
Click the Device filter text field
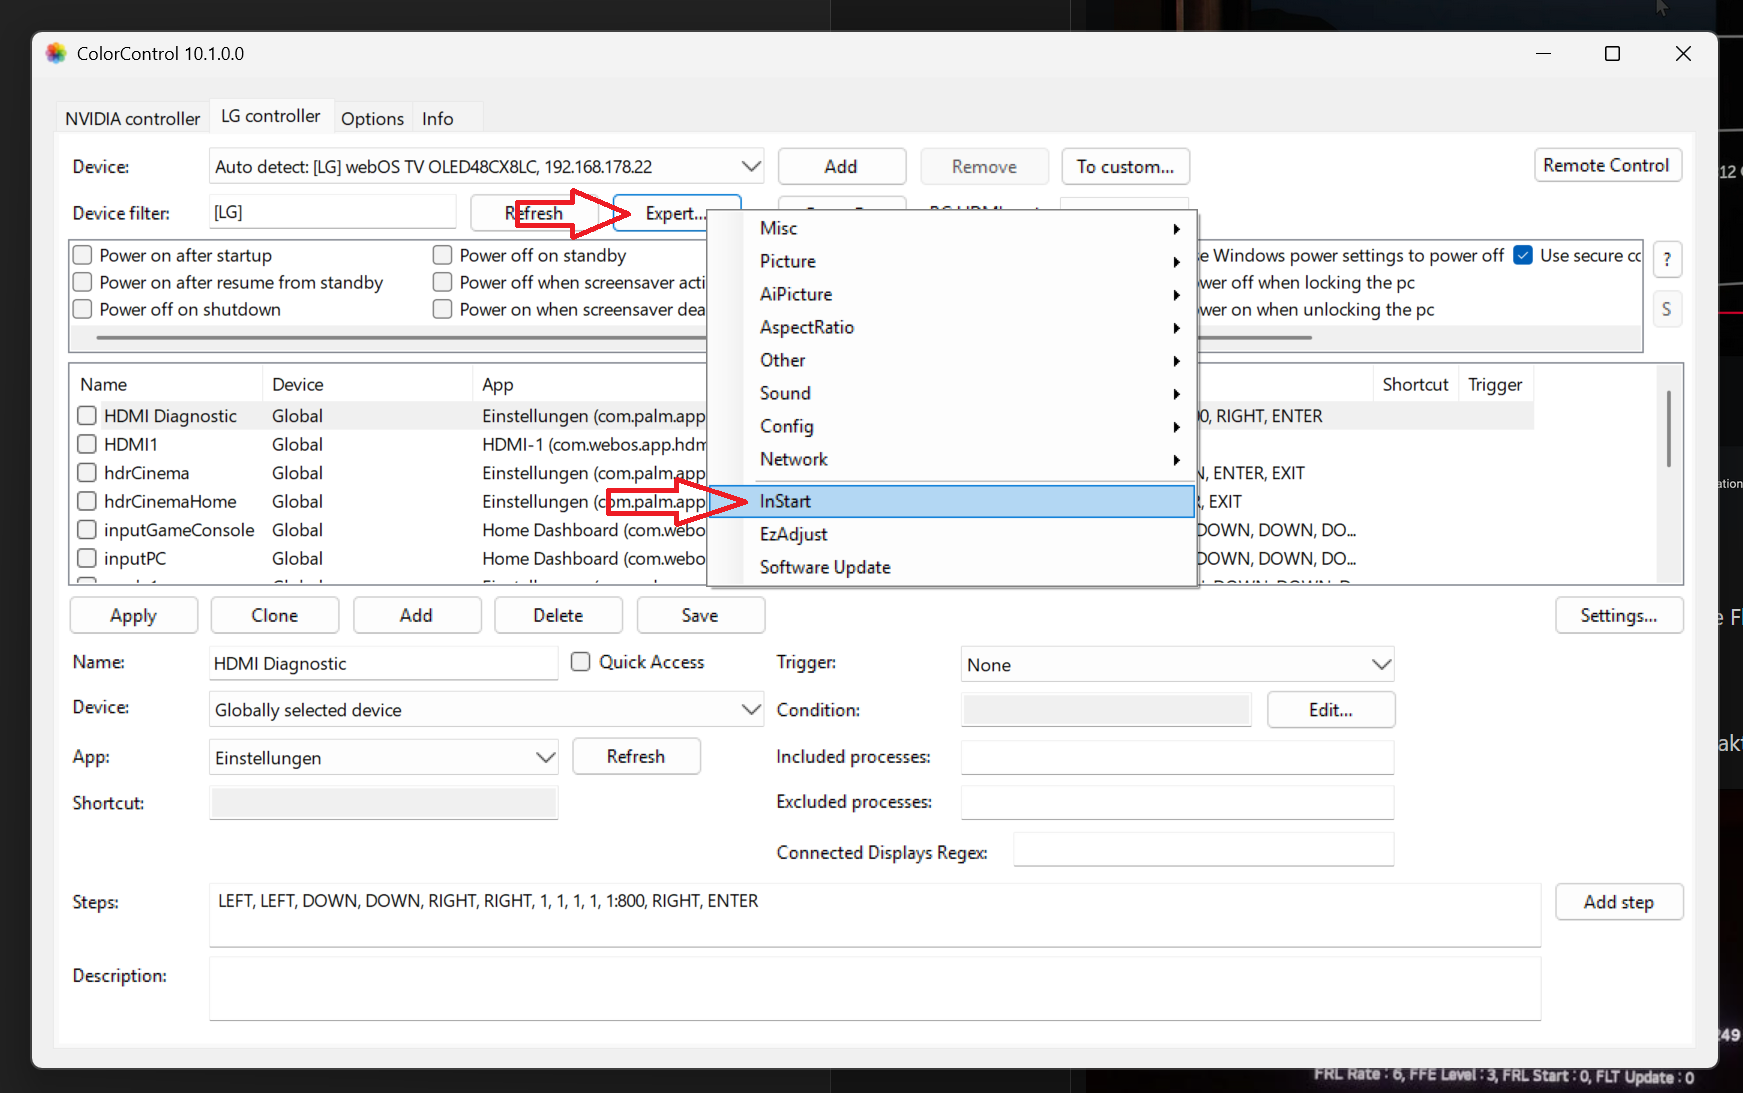coord(333,212)
